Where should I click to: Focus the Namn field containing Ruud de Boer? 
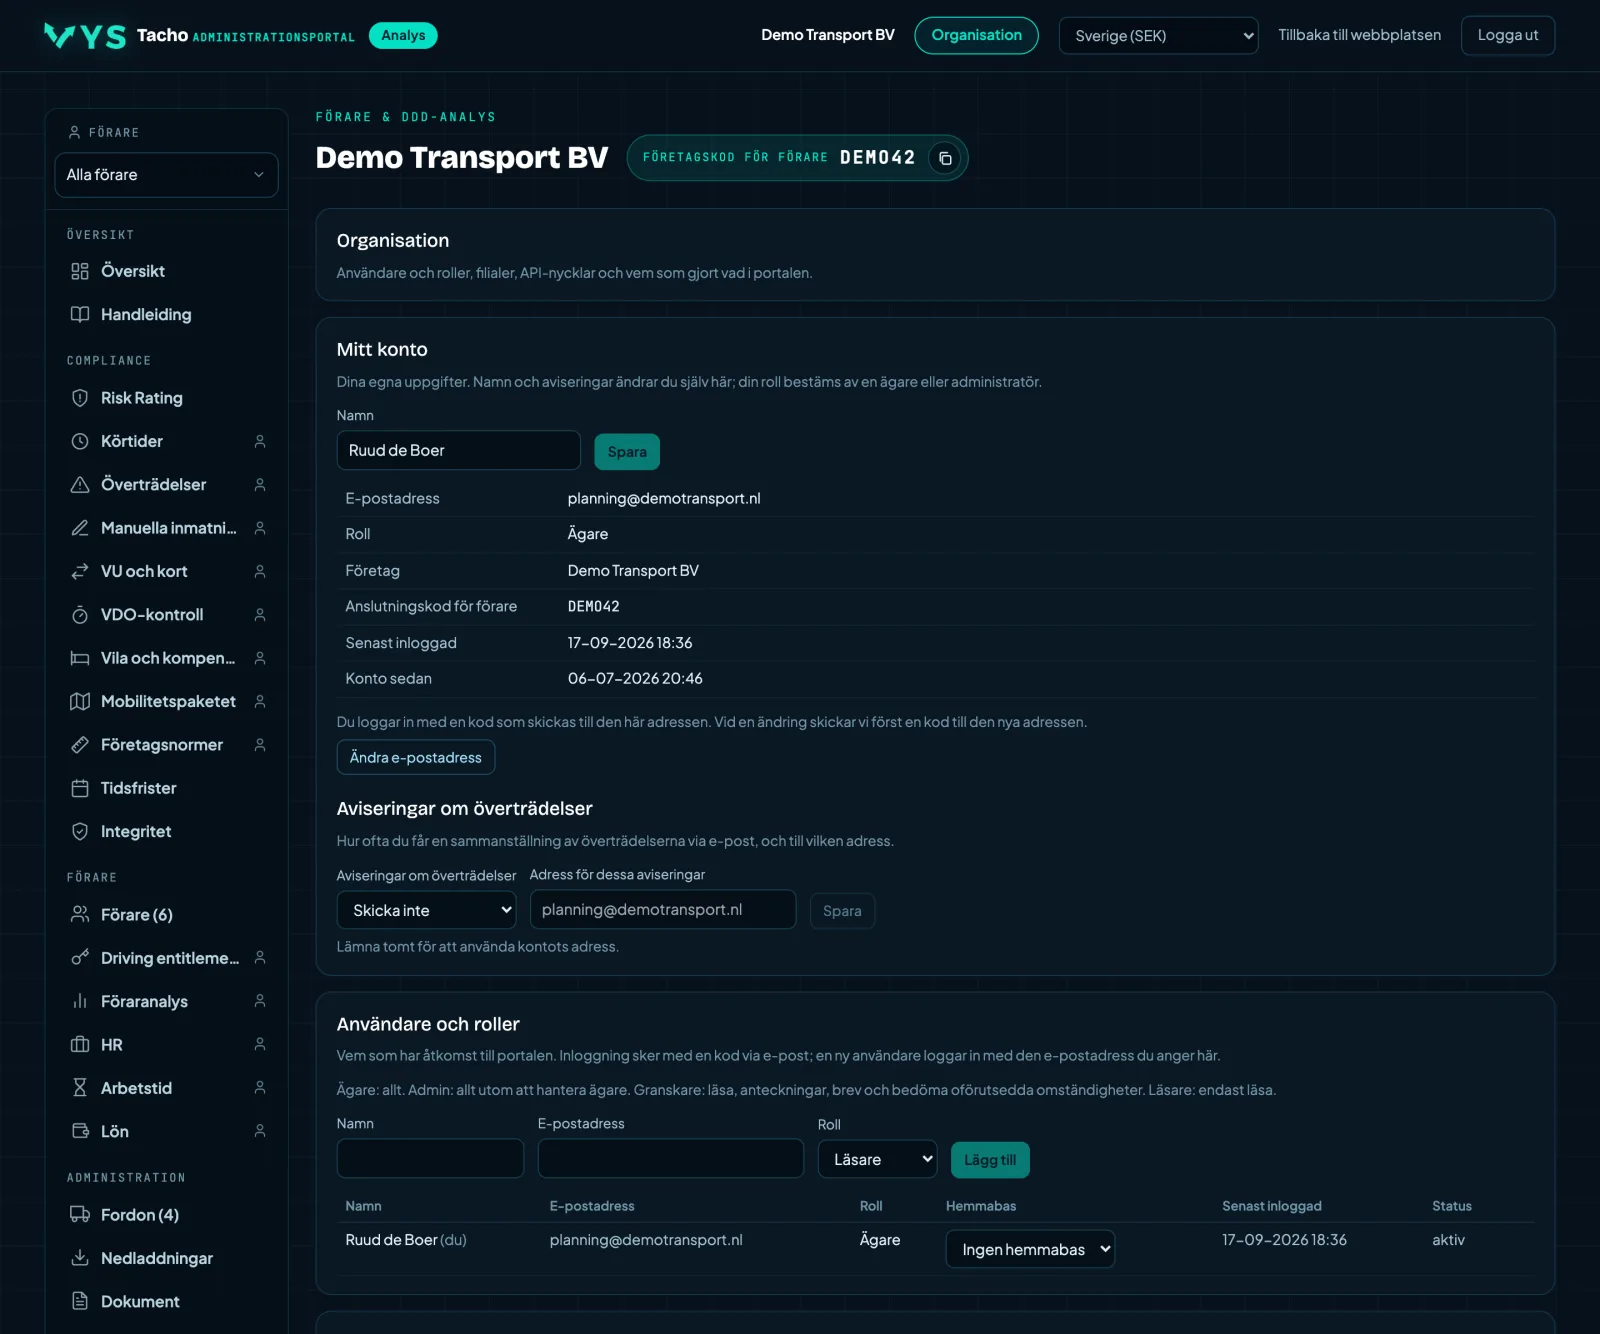point(459,450)
